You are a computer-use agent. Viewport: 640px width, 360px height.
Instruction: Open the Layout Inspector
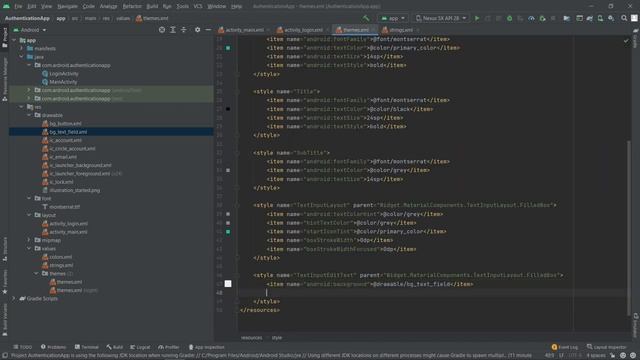(606, 347)
